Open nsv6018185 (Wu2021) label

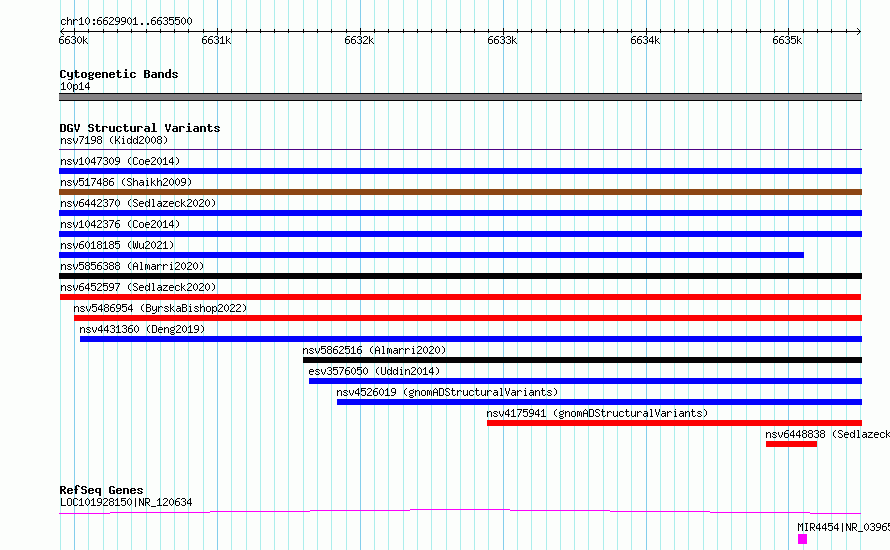coord(117,245)
